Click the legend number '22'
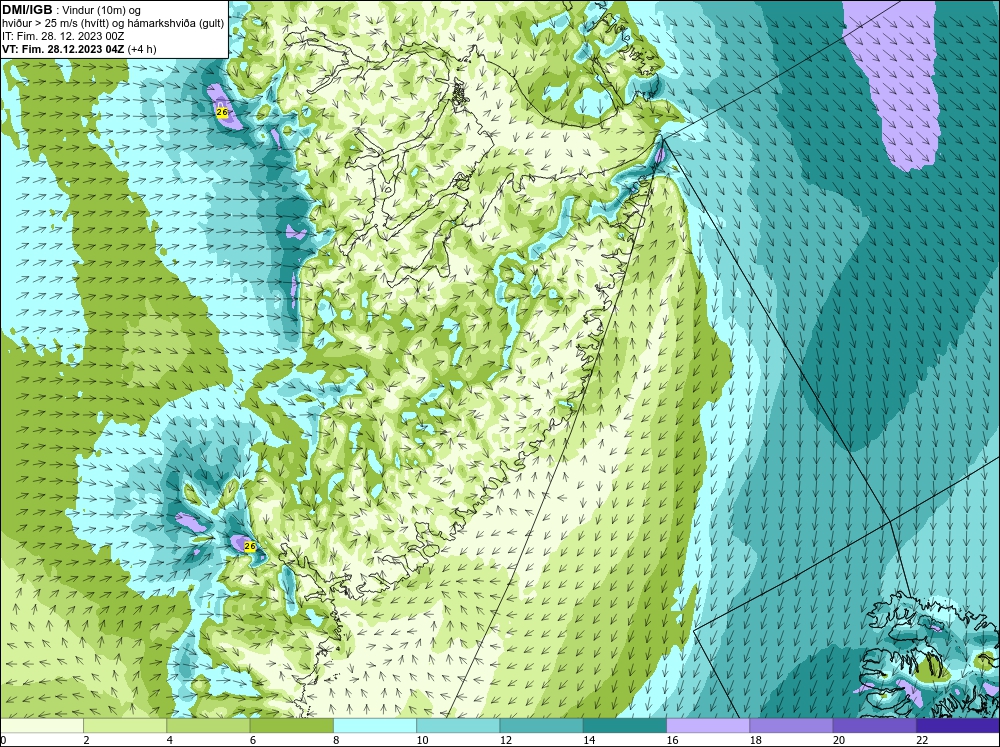The image size is (1000, 747). tap(922, 740)
